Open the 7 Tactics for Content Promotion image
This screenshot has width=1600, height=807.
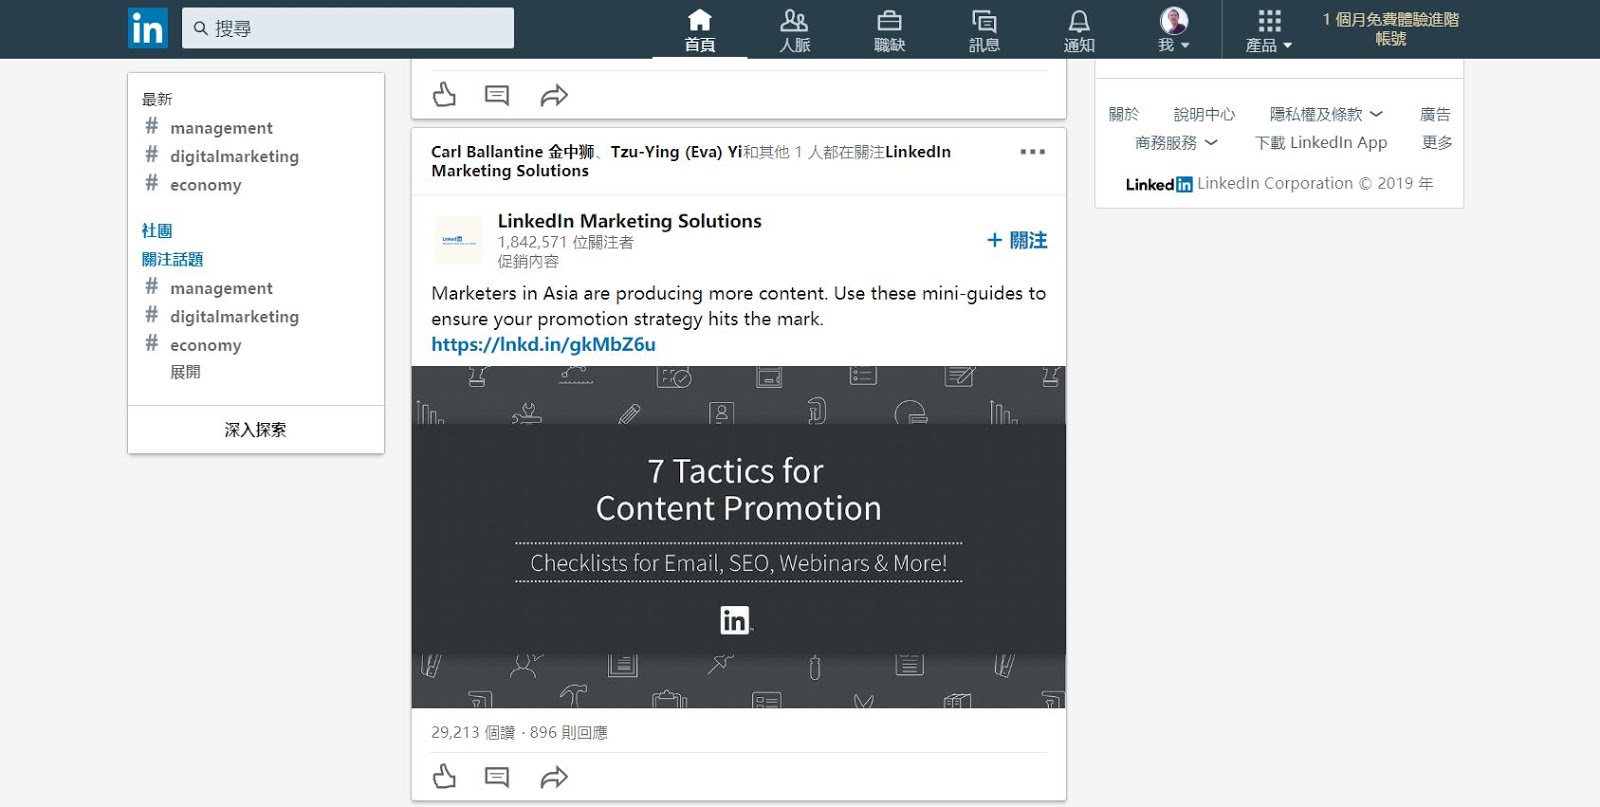[x=739, y=537]
